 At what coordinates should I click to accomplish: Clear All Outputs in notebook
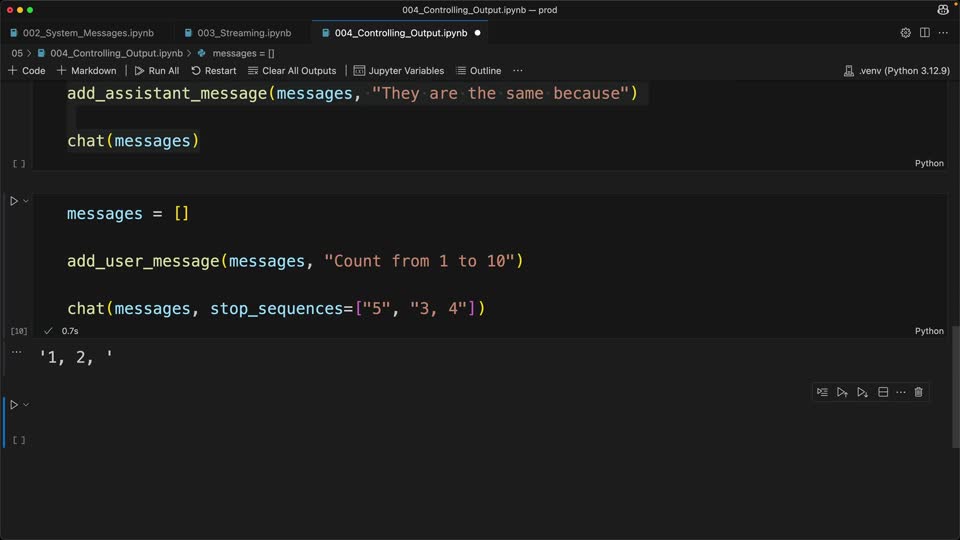click(292, 70)
